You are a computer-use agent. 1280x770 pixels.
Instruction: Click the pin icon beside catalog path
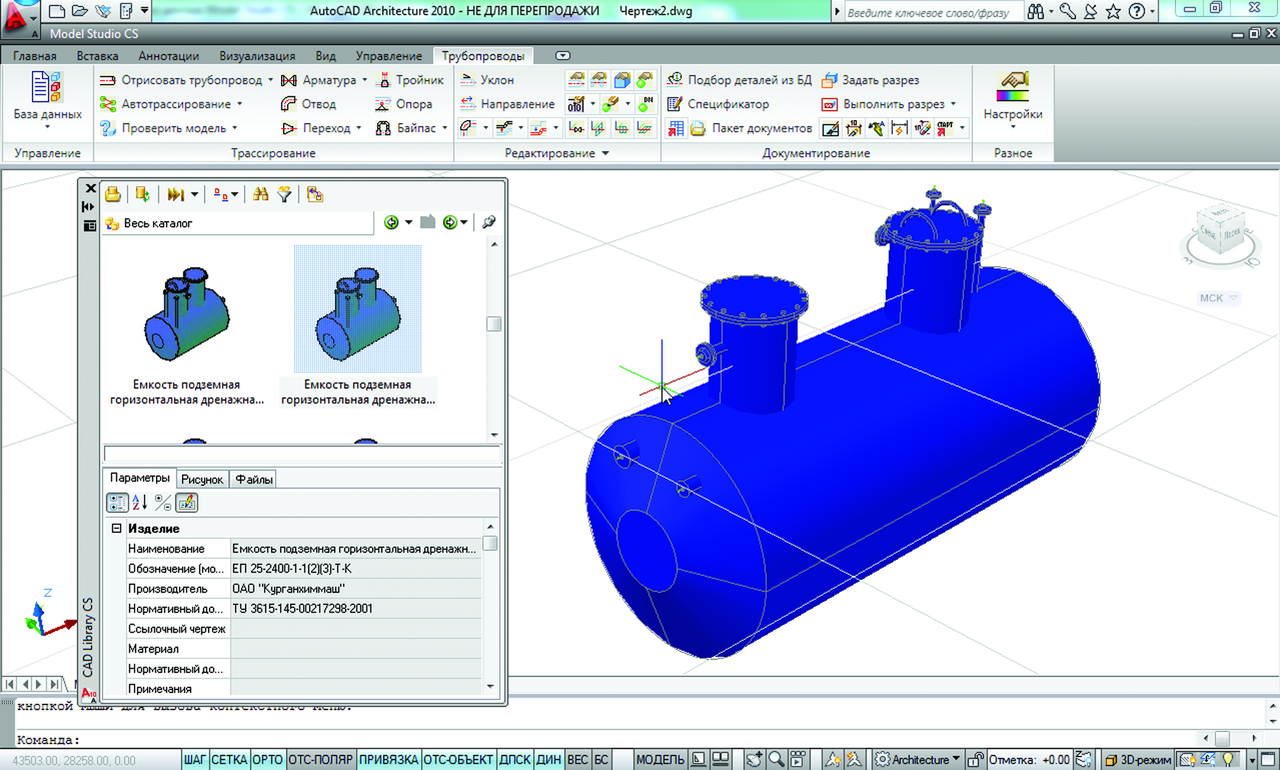pos(489,223)
